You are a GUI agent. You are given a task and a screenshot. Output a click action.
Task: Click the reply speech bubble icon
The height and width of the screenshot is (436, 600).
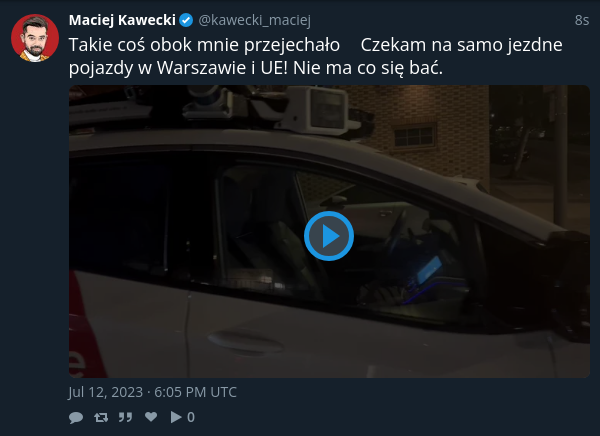click(x=76, y=417)
